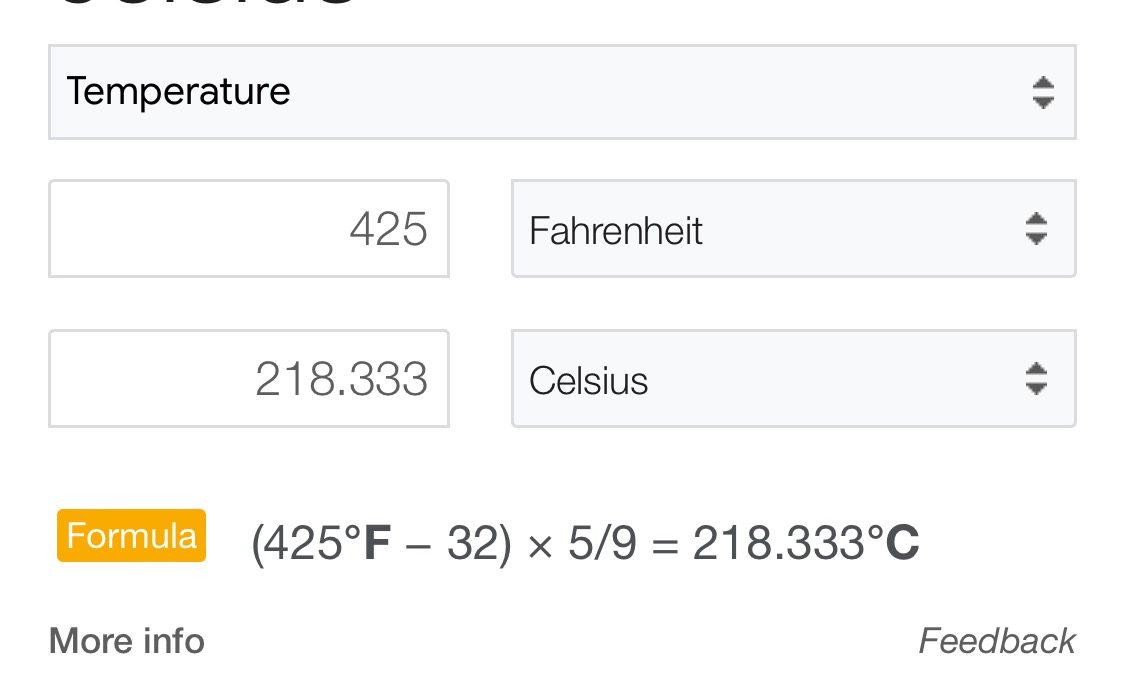Viewport: 1125px width, 693px height.
Task: Click the 218.333°C result in the formula
Action: (x=805, y=544)
